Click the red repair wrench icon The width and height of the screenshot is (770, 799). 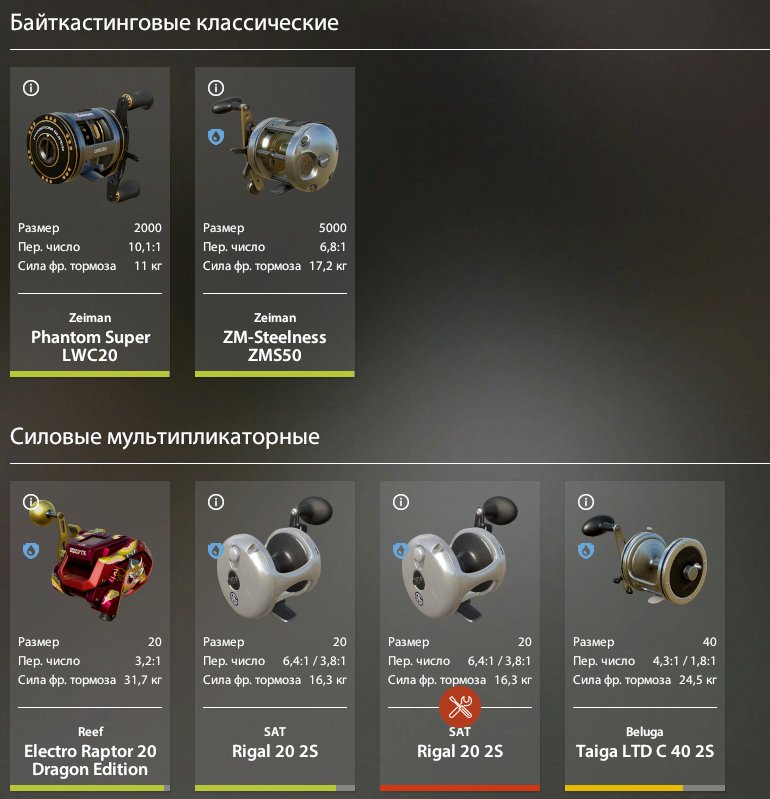pos(460,707)
